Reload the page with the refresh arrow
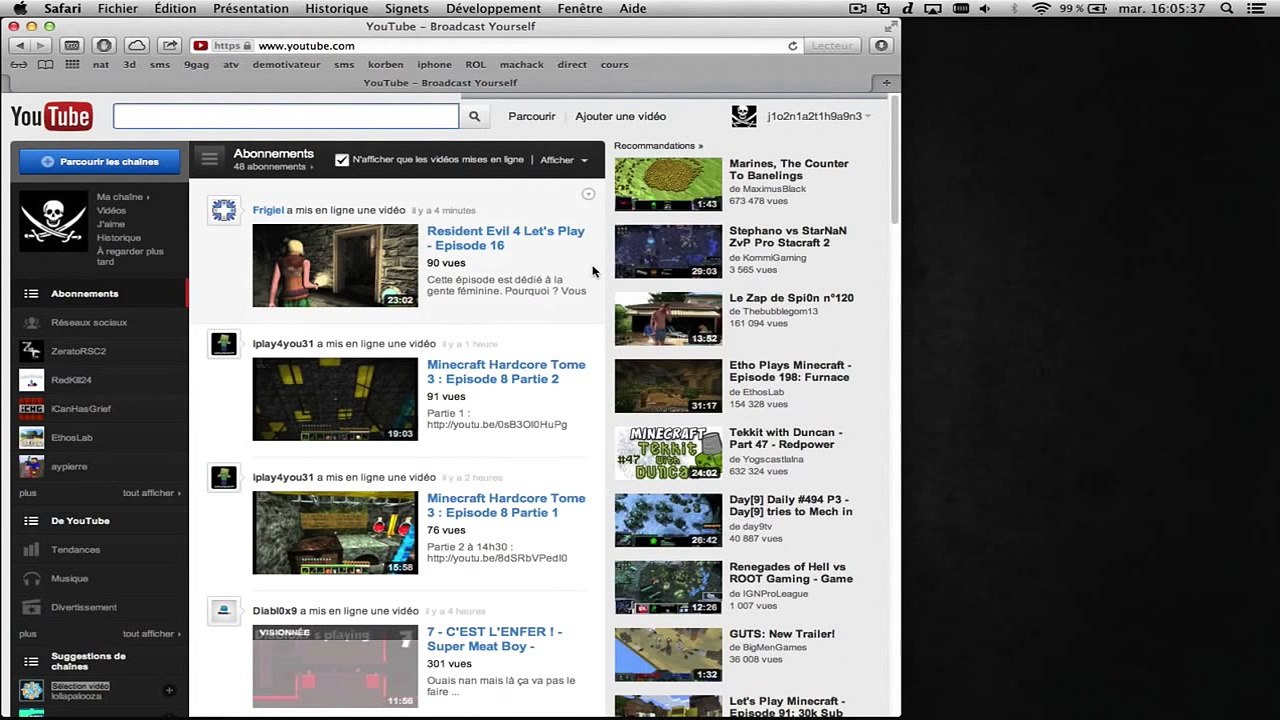 [793, 46]
